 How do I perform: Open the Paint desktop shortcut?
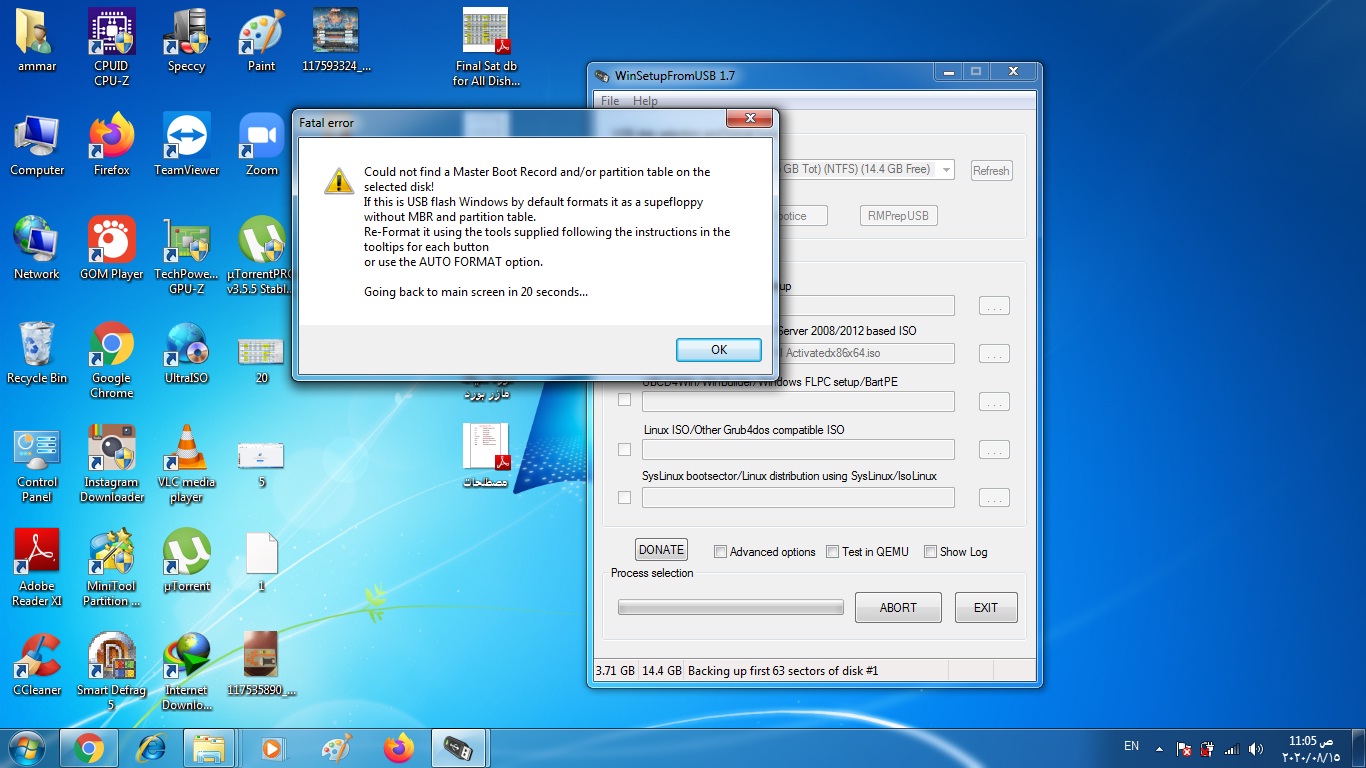pos(261,41)
